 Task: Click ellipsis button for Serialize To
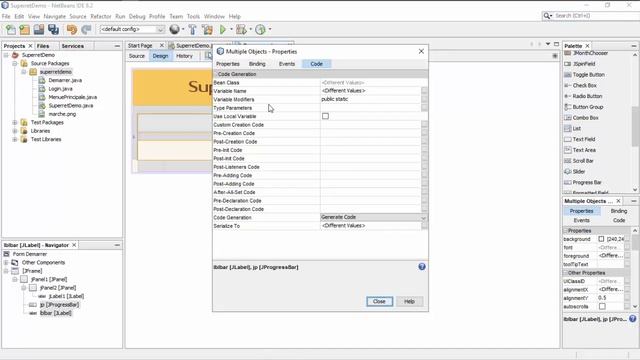pyautogui.click(x=424, y=226)
